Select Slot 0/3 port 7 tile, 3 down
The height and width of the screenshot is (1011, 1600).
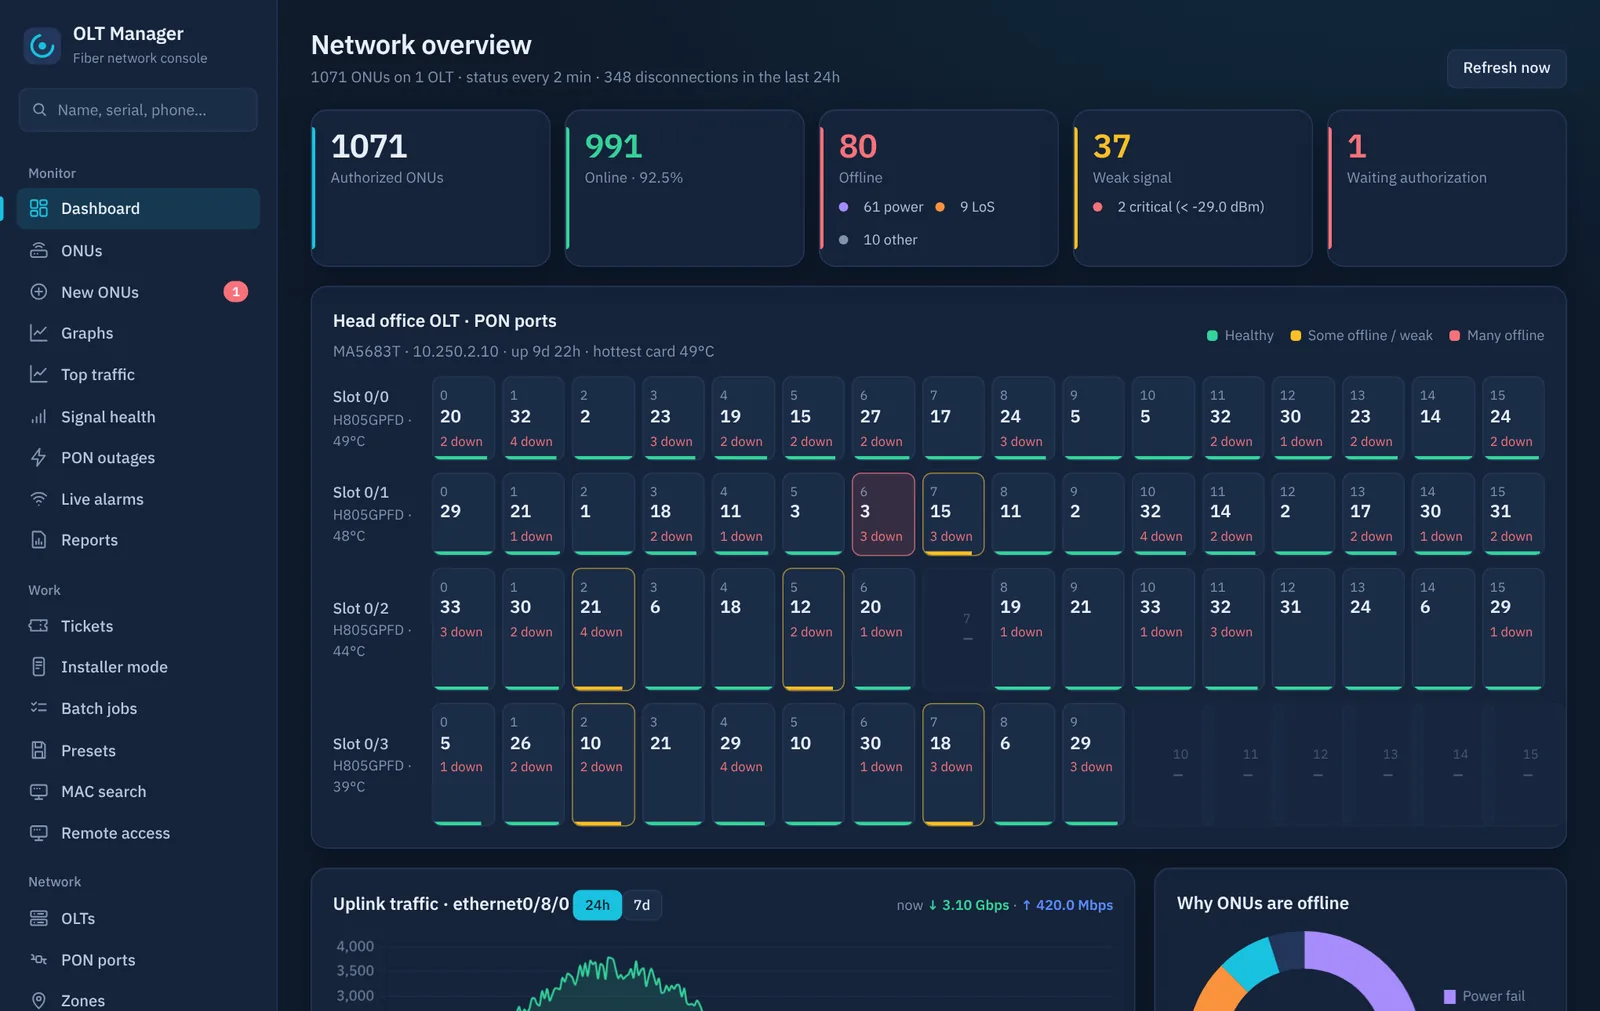pyautogui.click(x=953, y=765)
